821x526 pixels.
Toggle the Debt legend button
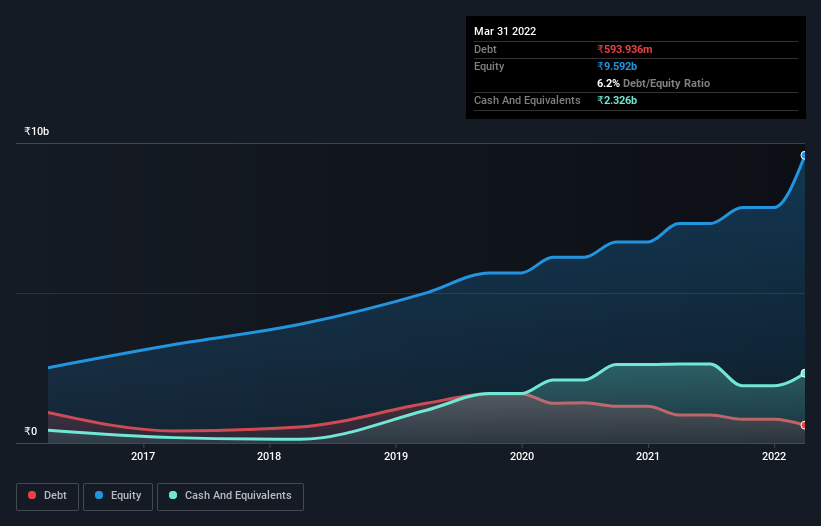(x=48, y=497)
